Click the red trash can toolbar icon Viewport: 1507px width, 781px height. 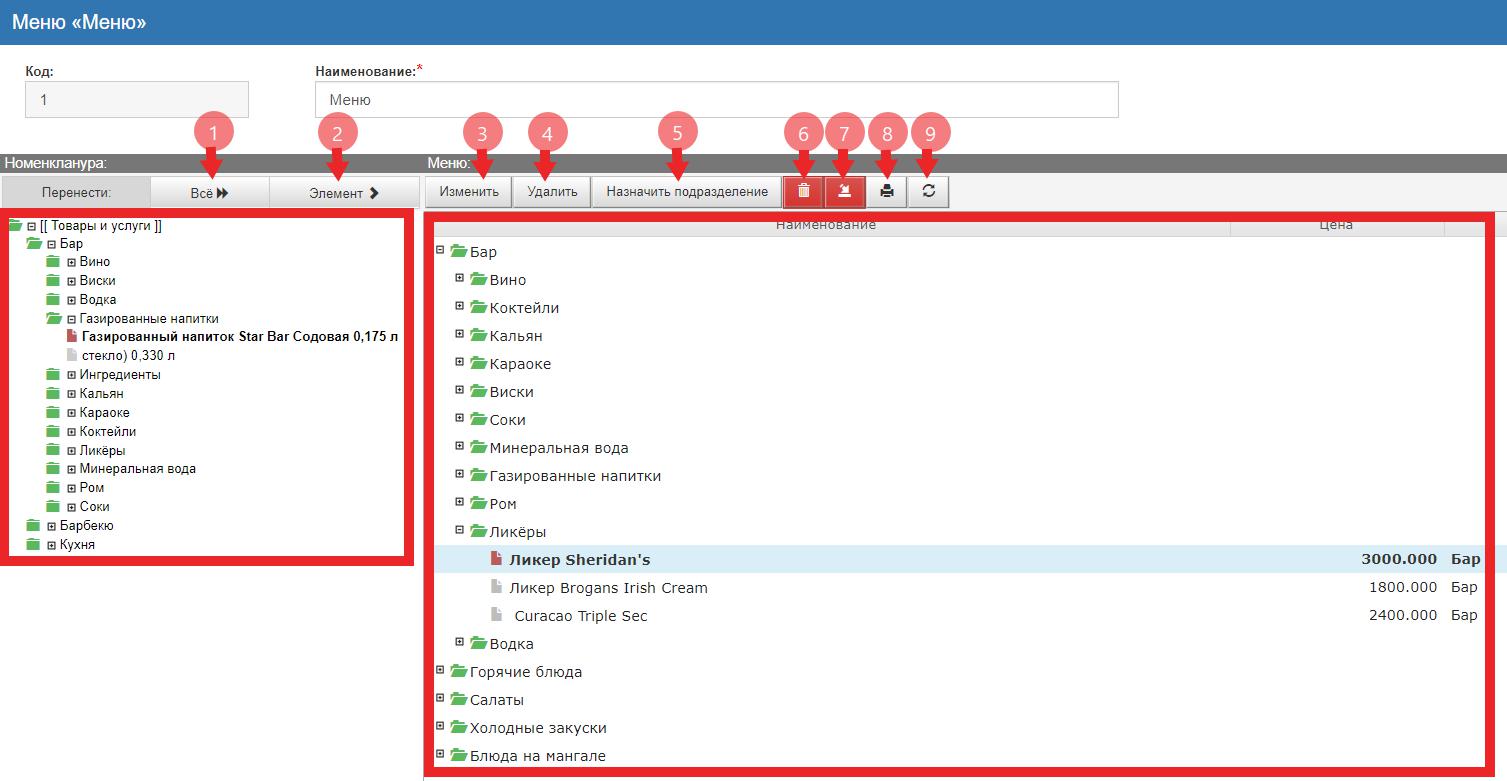click(803, 191)
